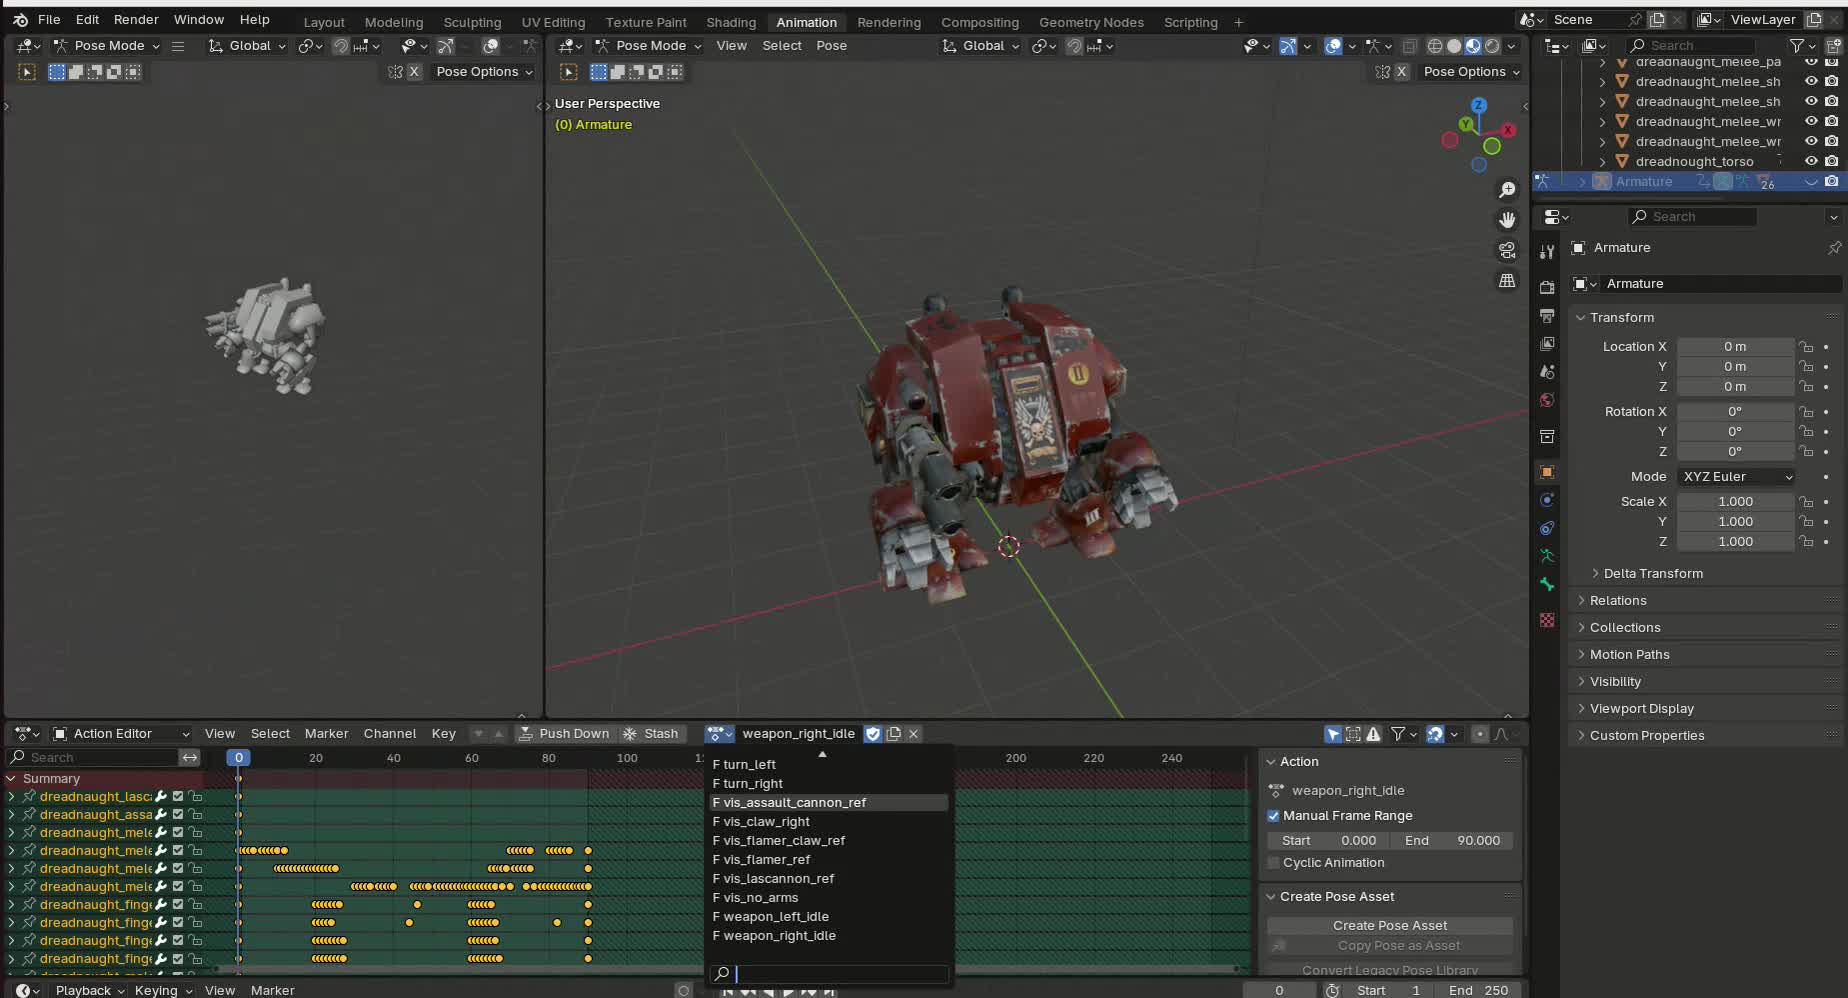The width and height of the screenshot is (1848, 998).
Task: Toggle proportional editing in the Dope Sheet
Action: pyautogui.click(x=1480, y=733)
